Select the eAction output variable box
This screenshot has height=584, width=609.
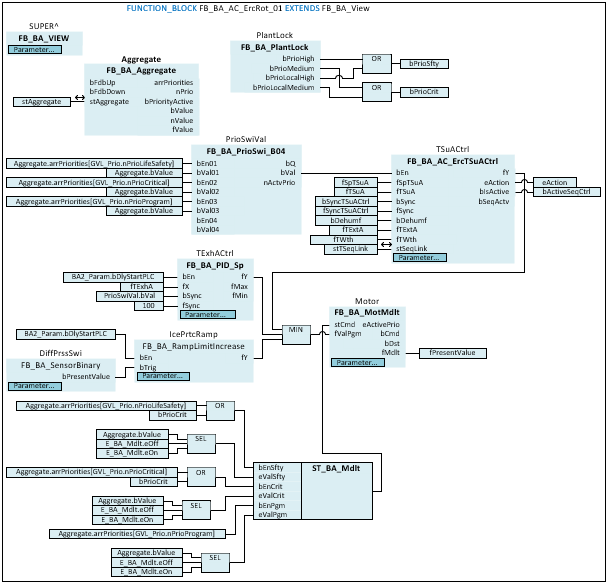point(555,182)
